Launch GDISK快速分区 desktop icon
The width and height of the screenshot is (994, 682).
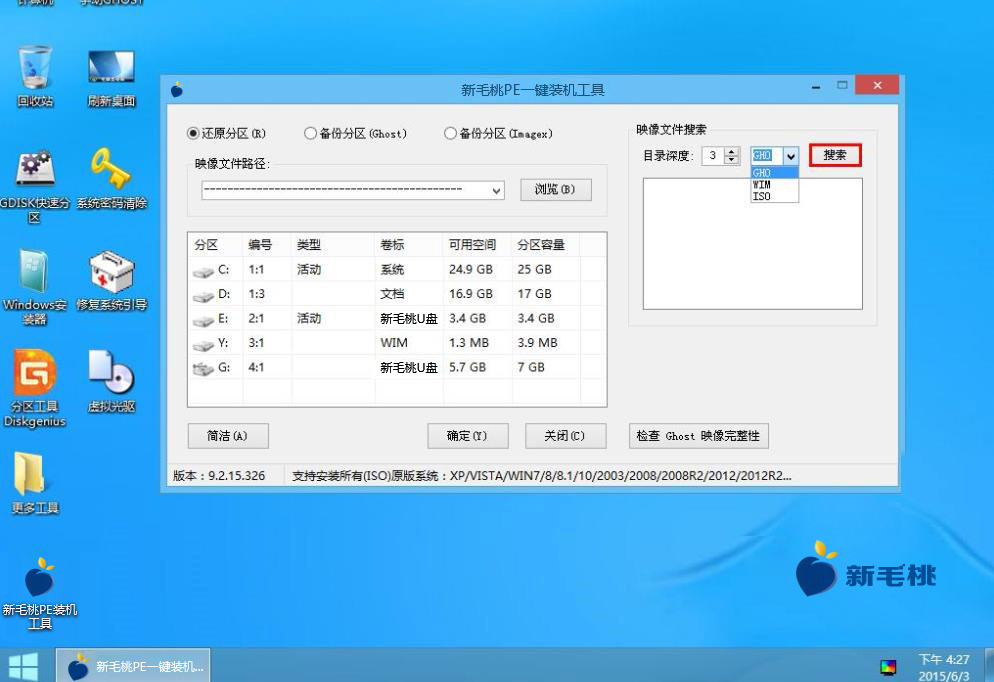(34, 185)
